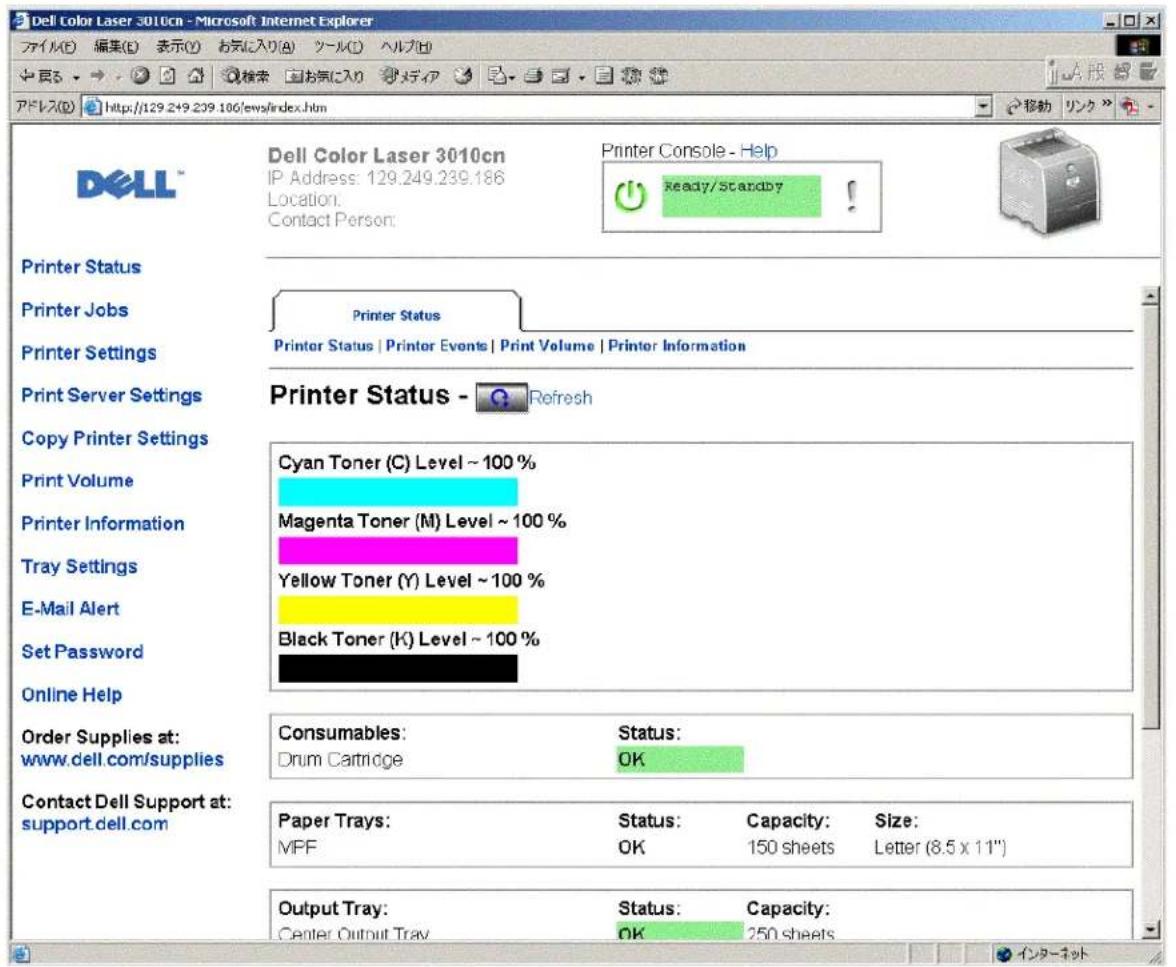Click the page icon in the address bar
1176x967 pixels.
(x=92, y=107)
